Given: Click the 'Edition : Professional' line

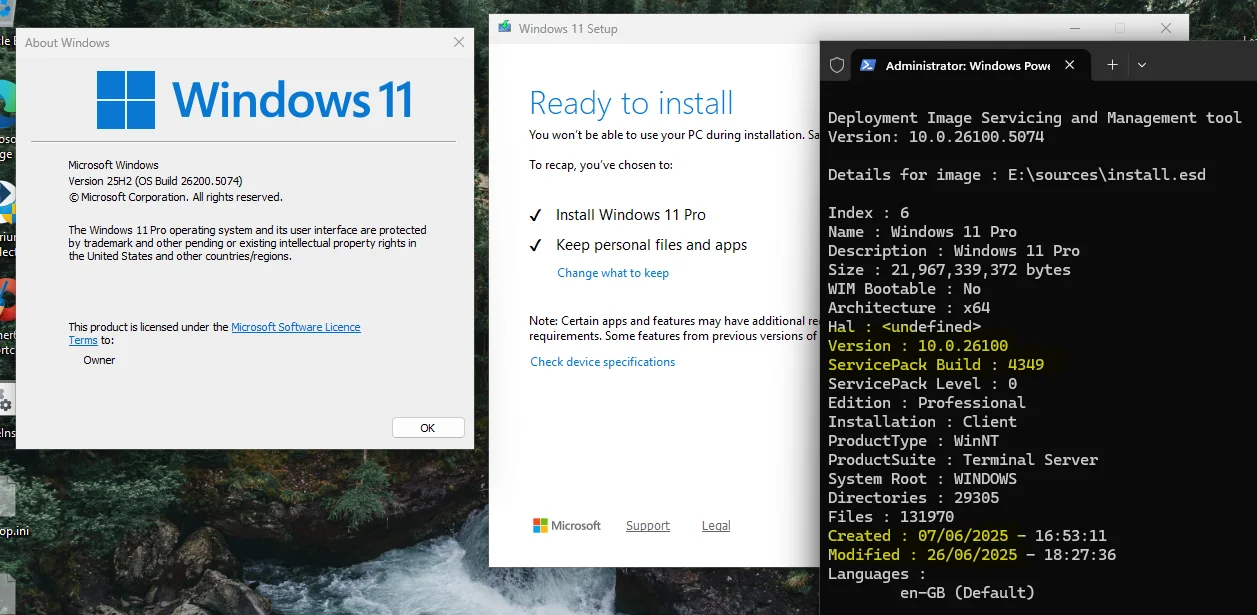Looking at the screenshot, I should pos(927,403).
